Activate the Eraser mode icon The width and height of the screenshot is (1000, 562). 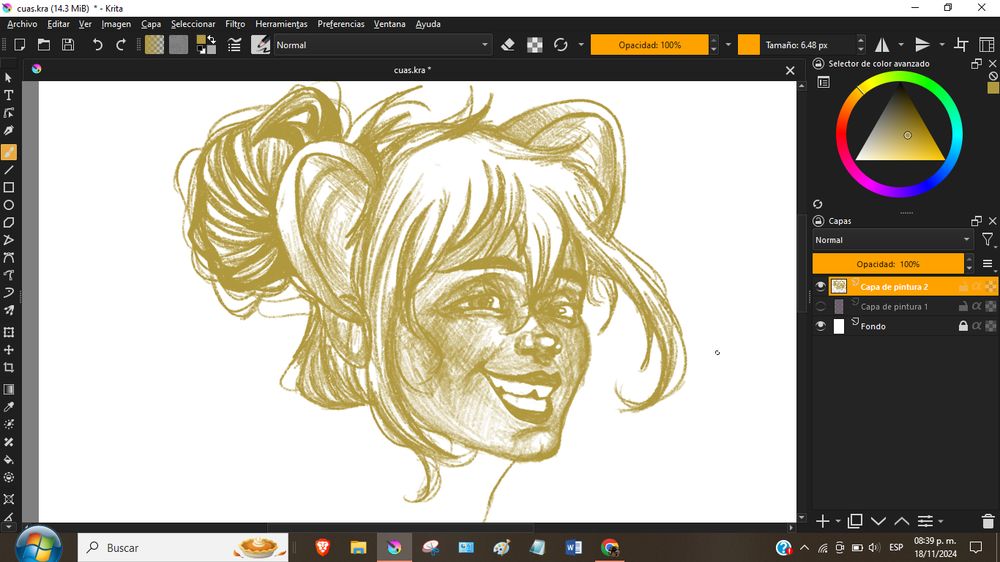[508, 45]
